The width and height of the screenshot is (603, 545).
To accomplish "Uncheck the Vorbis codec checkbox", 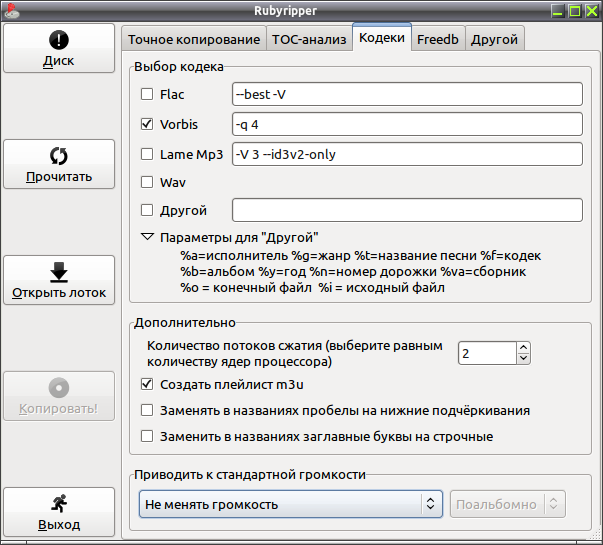I will [x=147, y=124].
